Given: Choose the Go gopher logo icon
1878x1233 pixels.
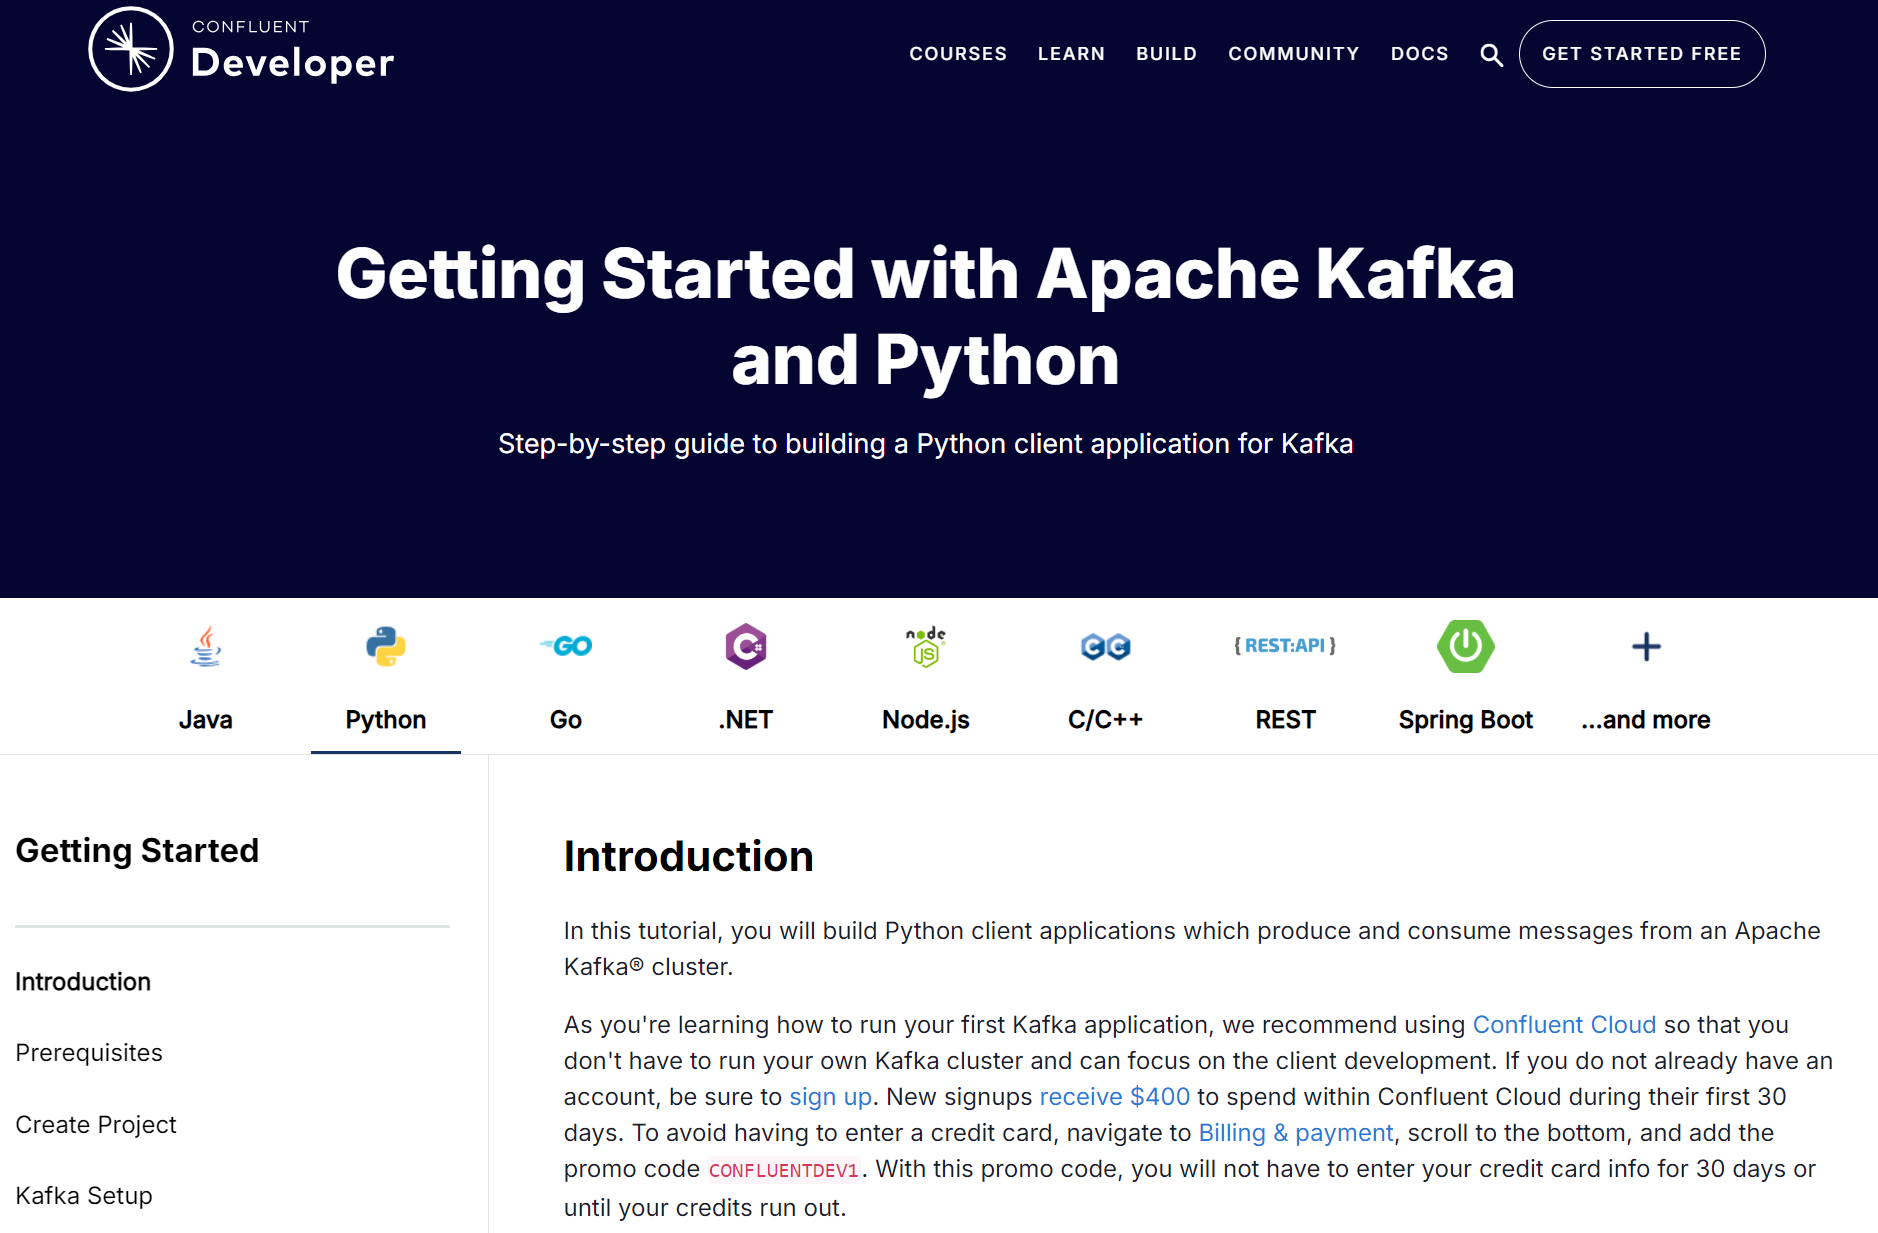Looking at the screenshot, I should [x=566, y=646].
